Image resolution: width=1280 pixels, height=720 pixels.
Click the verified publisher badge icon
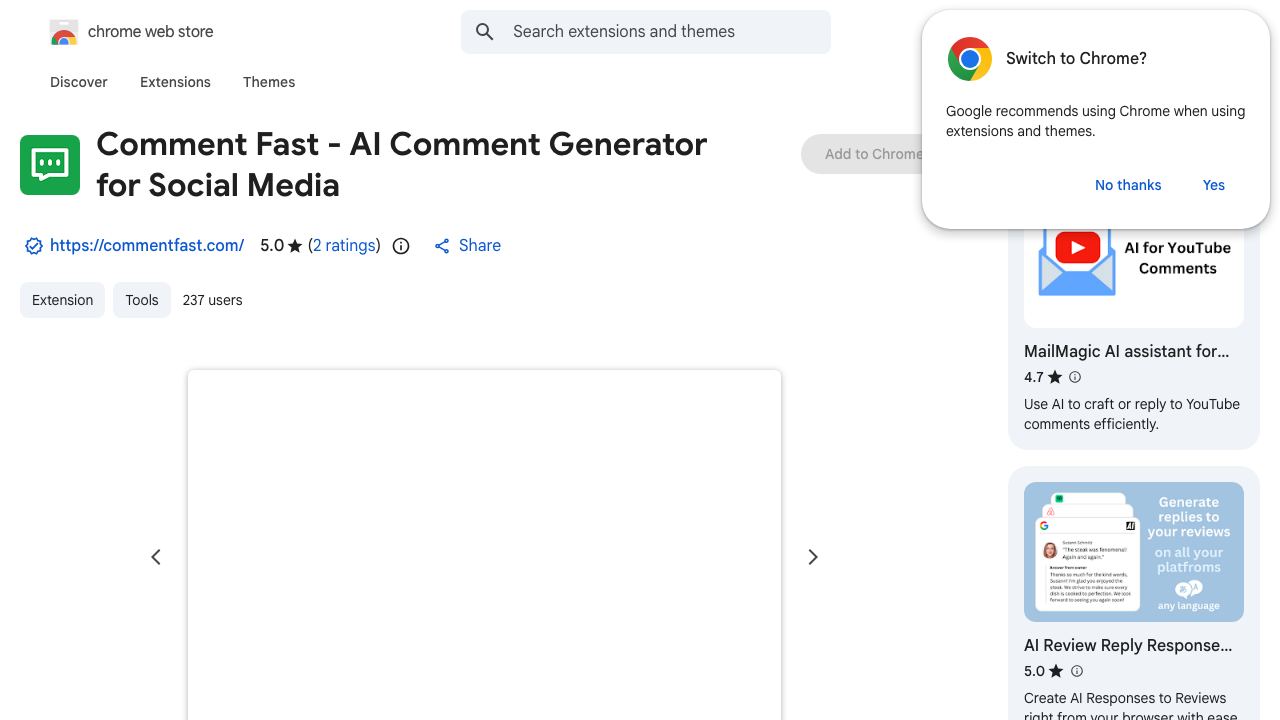33,246
